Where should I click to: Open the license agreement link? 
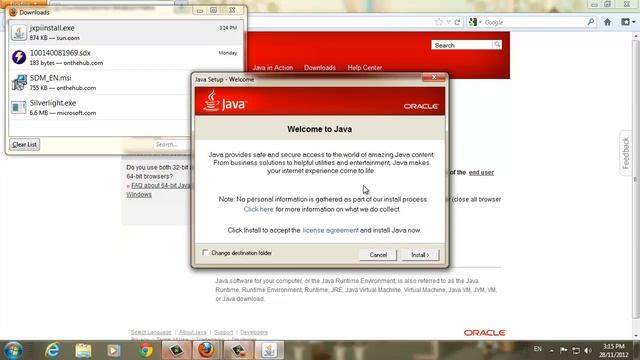coord(330,230)
